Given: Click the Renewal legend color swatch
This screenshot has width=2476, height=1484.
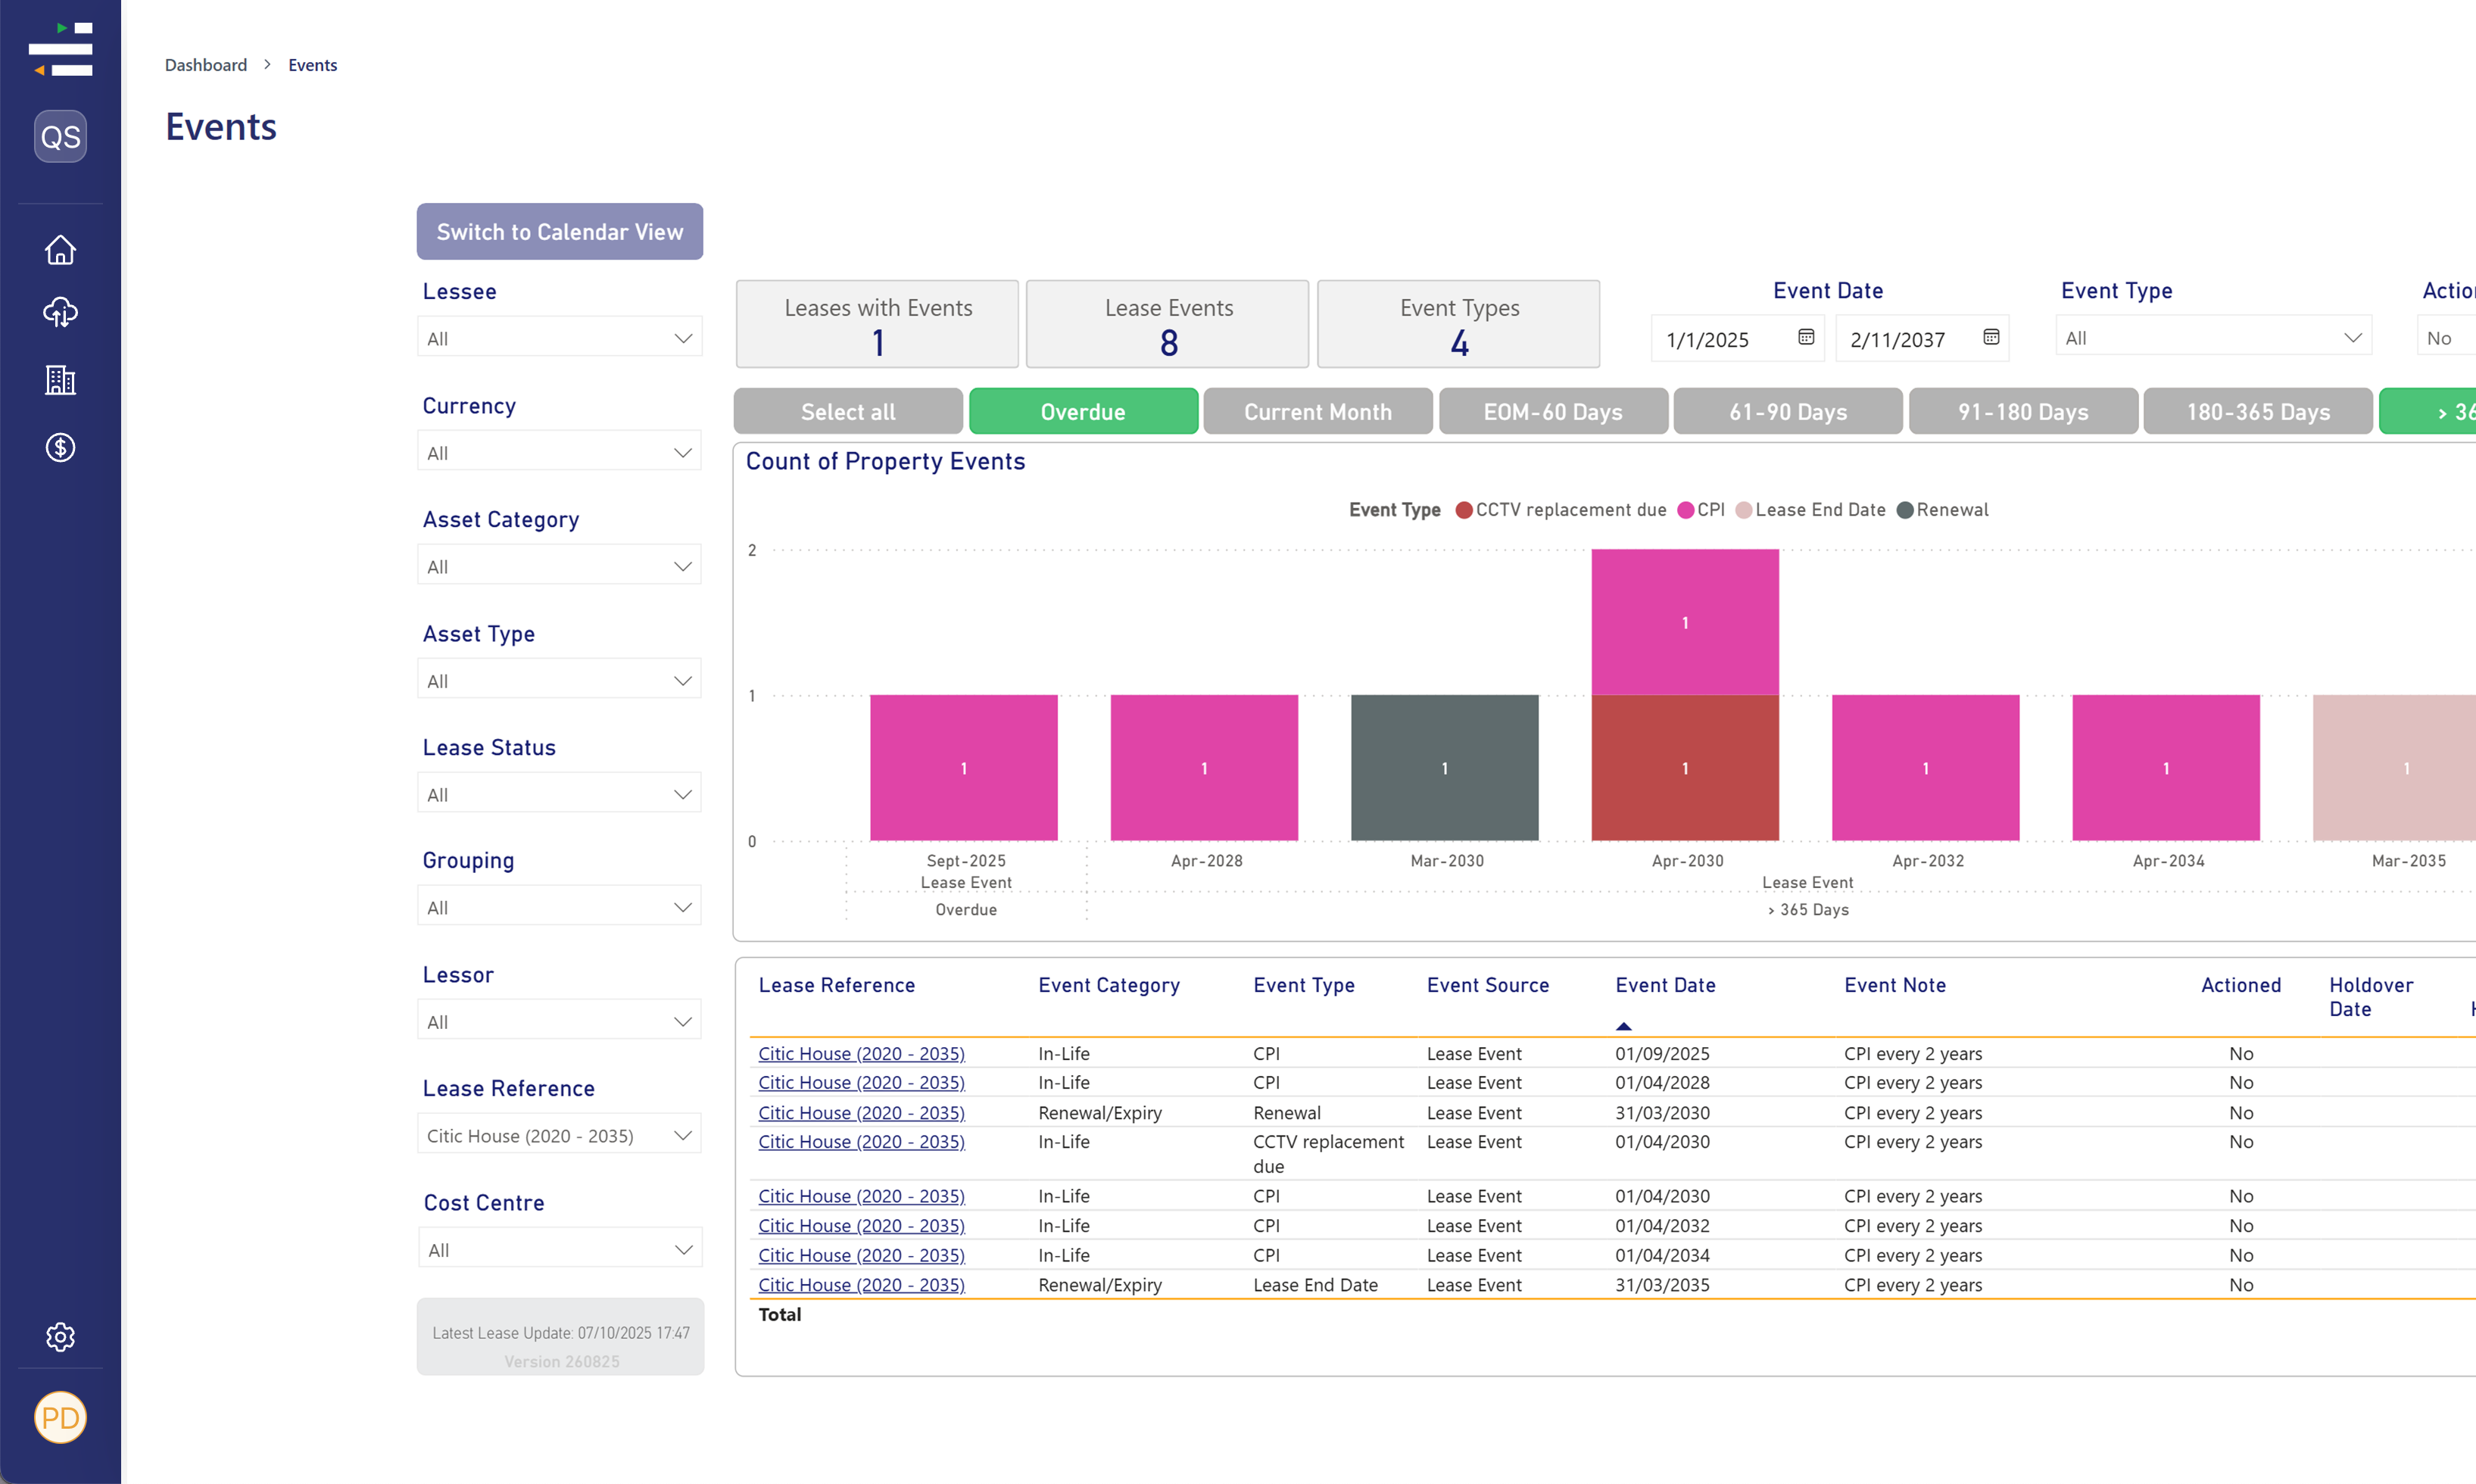Looking at the screenshot, I should (x=1905, y=510).
